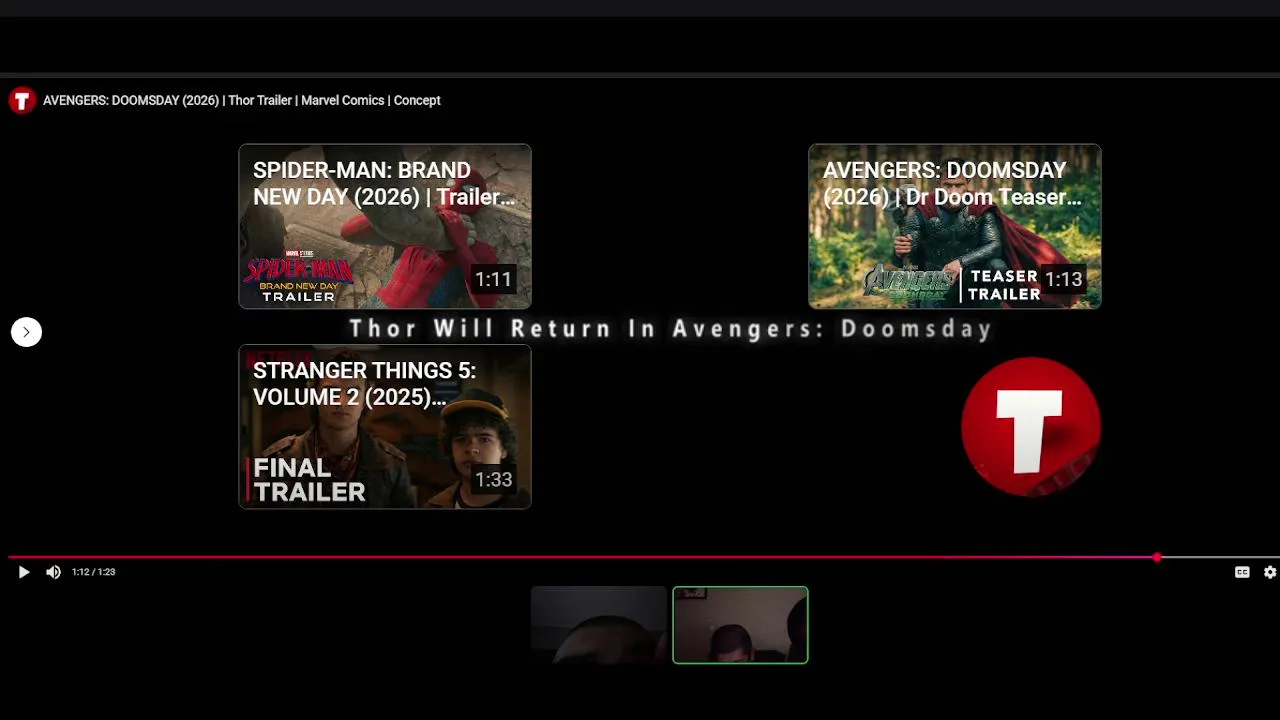Open the Spider-Man: Brand New Day trailer card

[385, 226]
